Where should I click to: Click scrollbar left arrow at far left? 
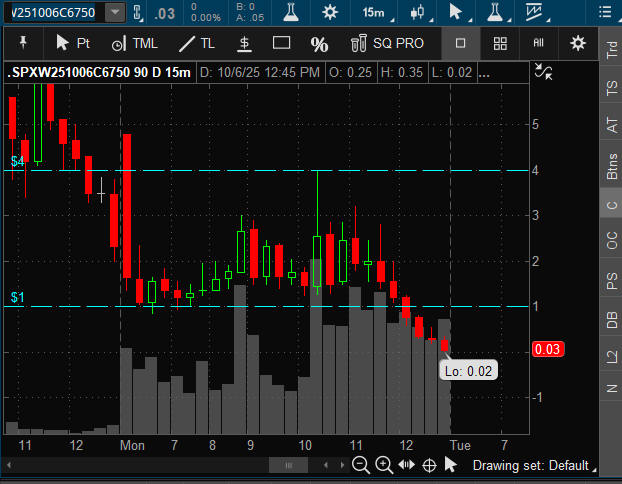(x=9, y=465)
